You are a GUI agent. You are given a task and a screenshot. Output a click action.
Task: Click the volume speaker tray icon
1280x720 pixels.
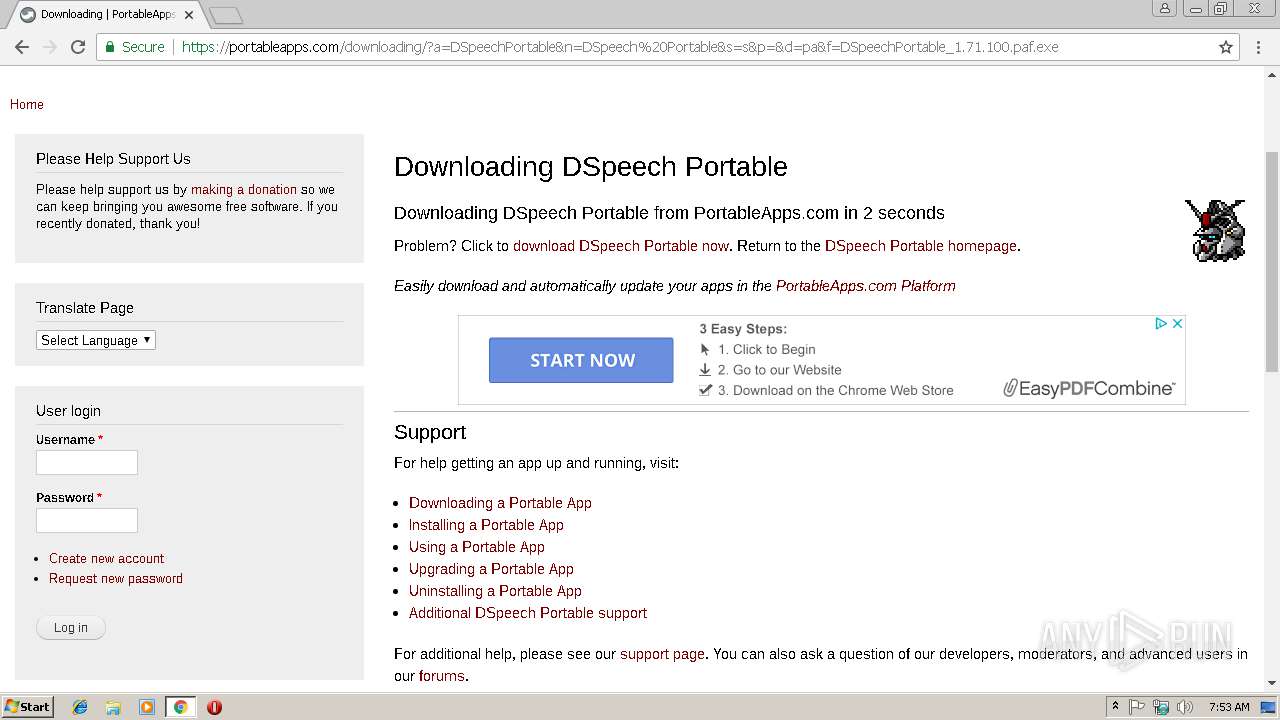click(1185, 707)
